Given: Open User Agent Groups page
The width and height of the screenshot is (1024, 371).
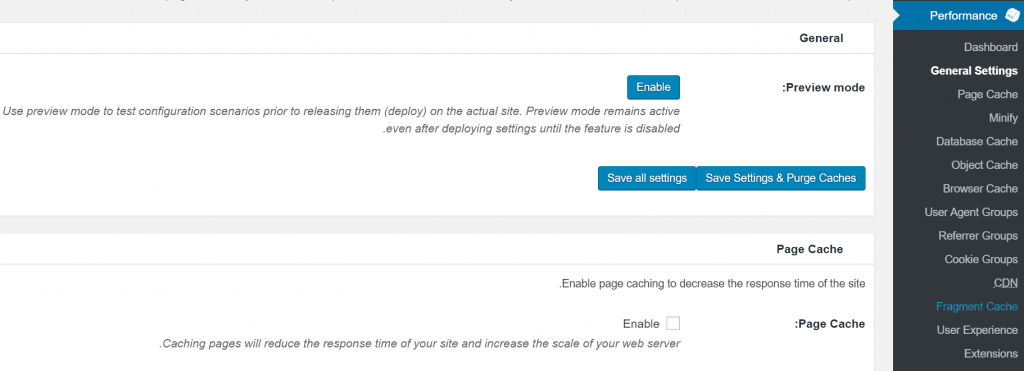Looking at the screenshot, I should [x=971, y=212].
